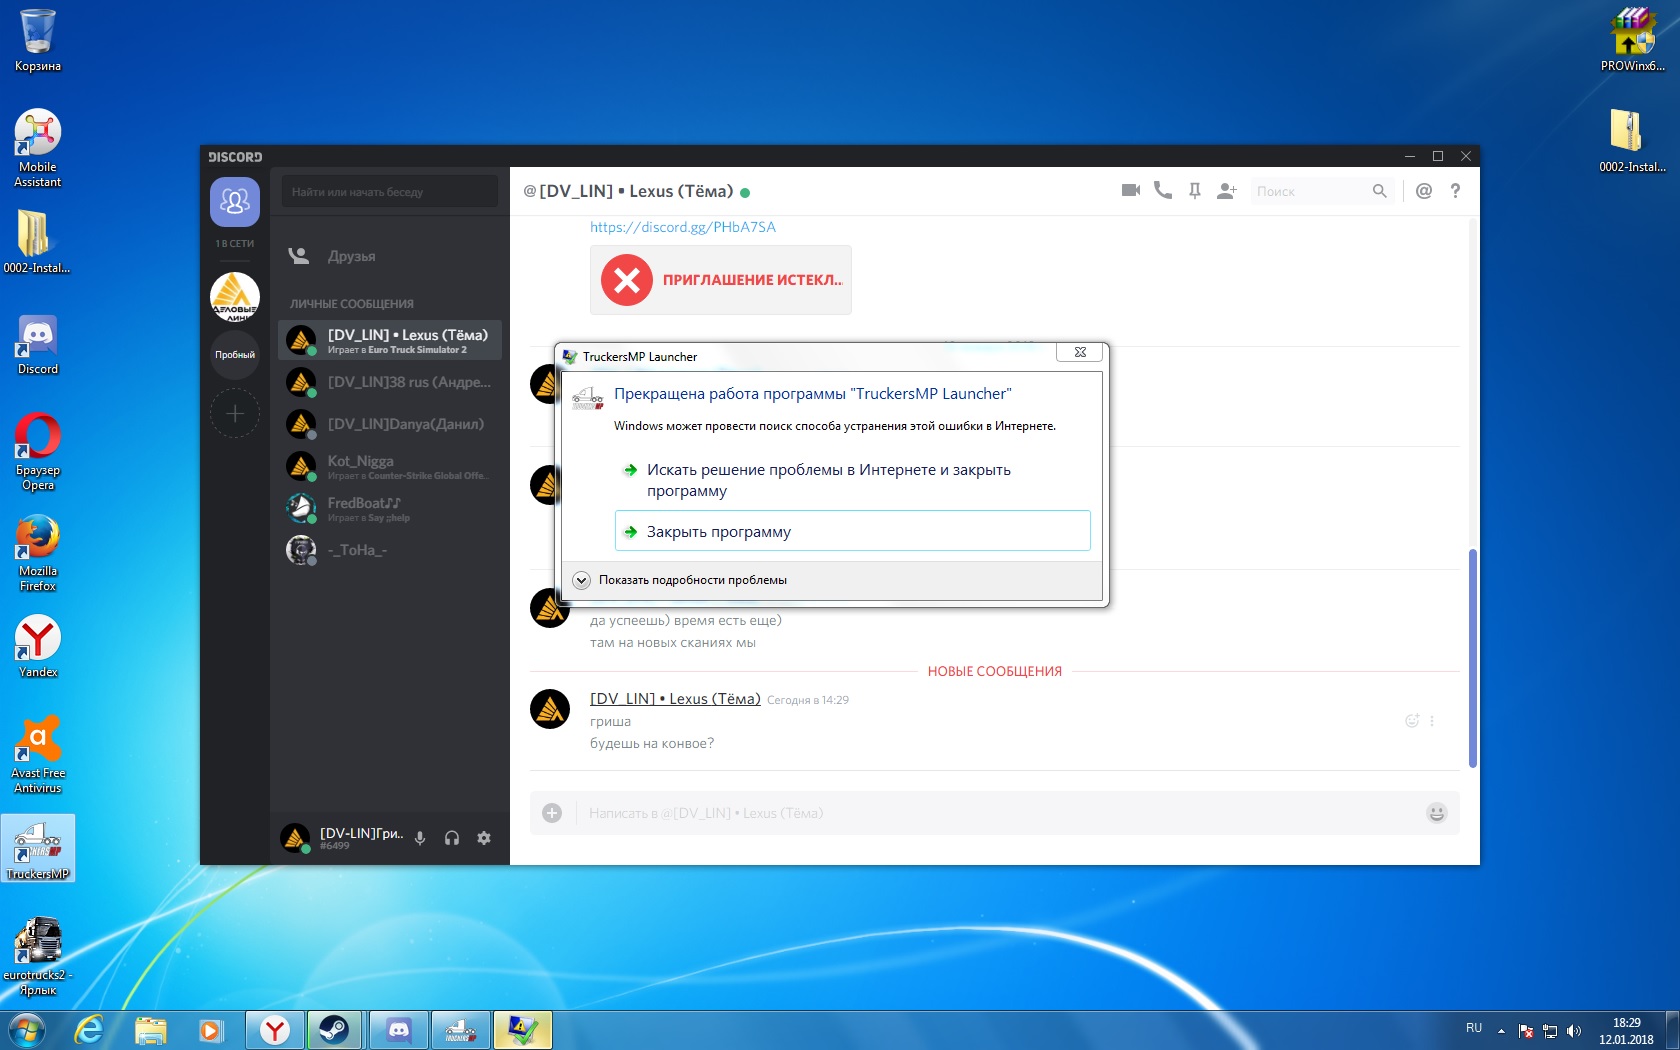Select the Mobile Assistant desktop icon
The image size is (1680, 1050).
coord(37,148)
